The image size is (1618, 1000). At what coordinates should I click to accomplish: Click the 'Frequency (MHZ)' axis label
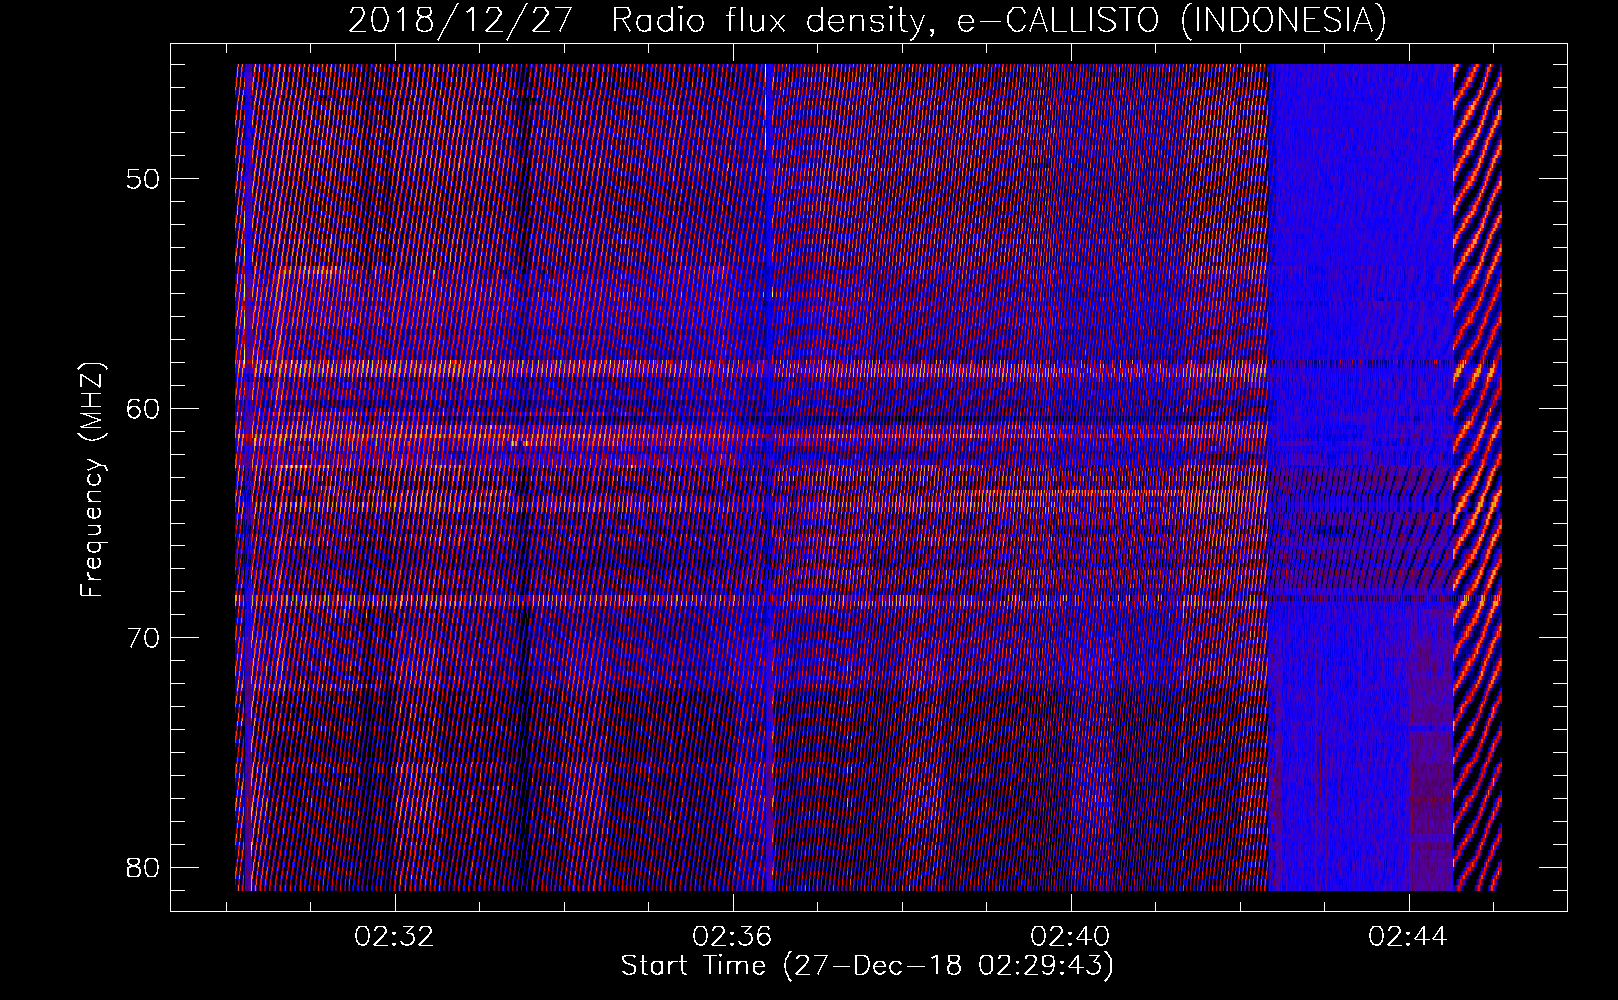tap(92, 480)
